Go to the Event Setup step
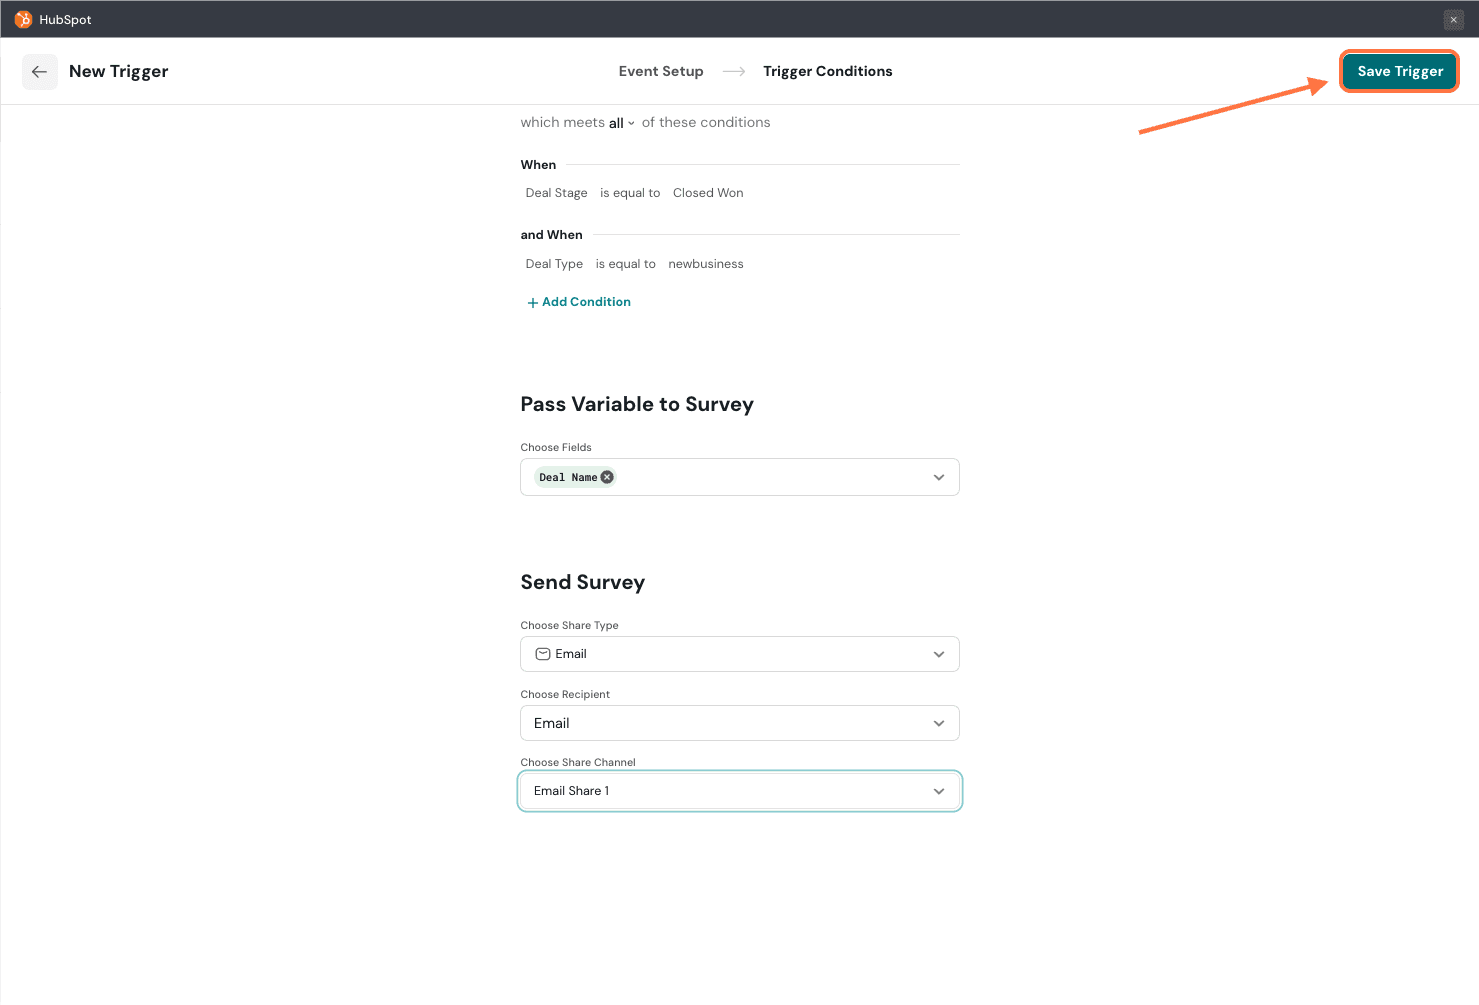 pyautogui.click(x=660, y=72)
